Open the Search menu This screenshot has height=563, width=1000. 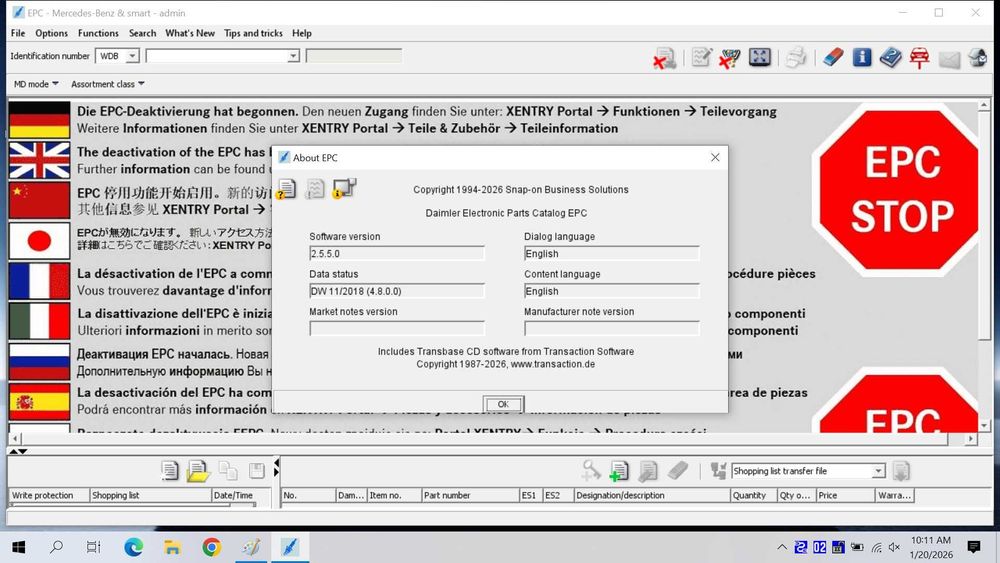point(142,33)
